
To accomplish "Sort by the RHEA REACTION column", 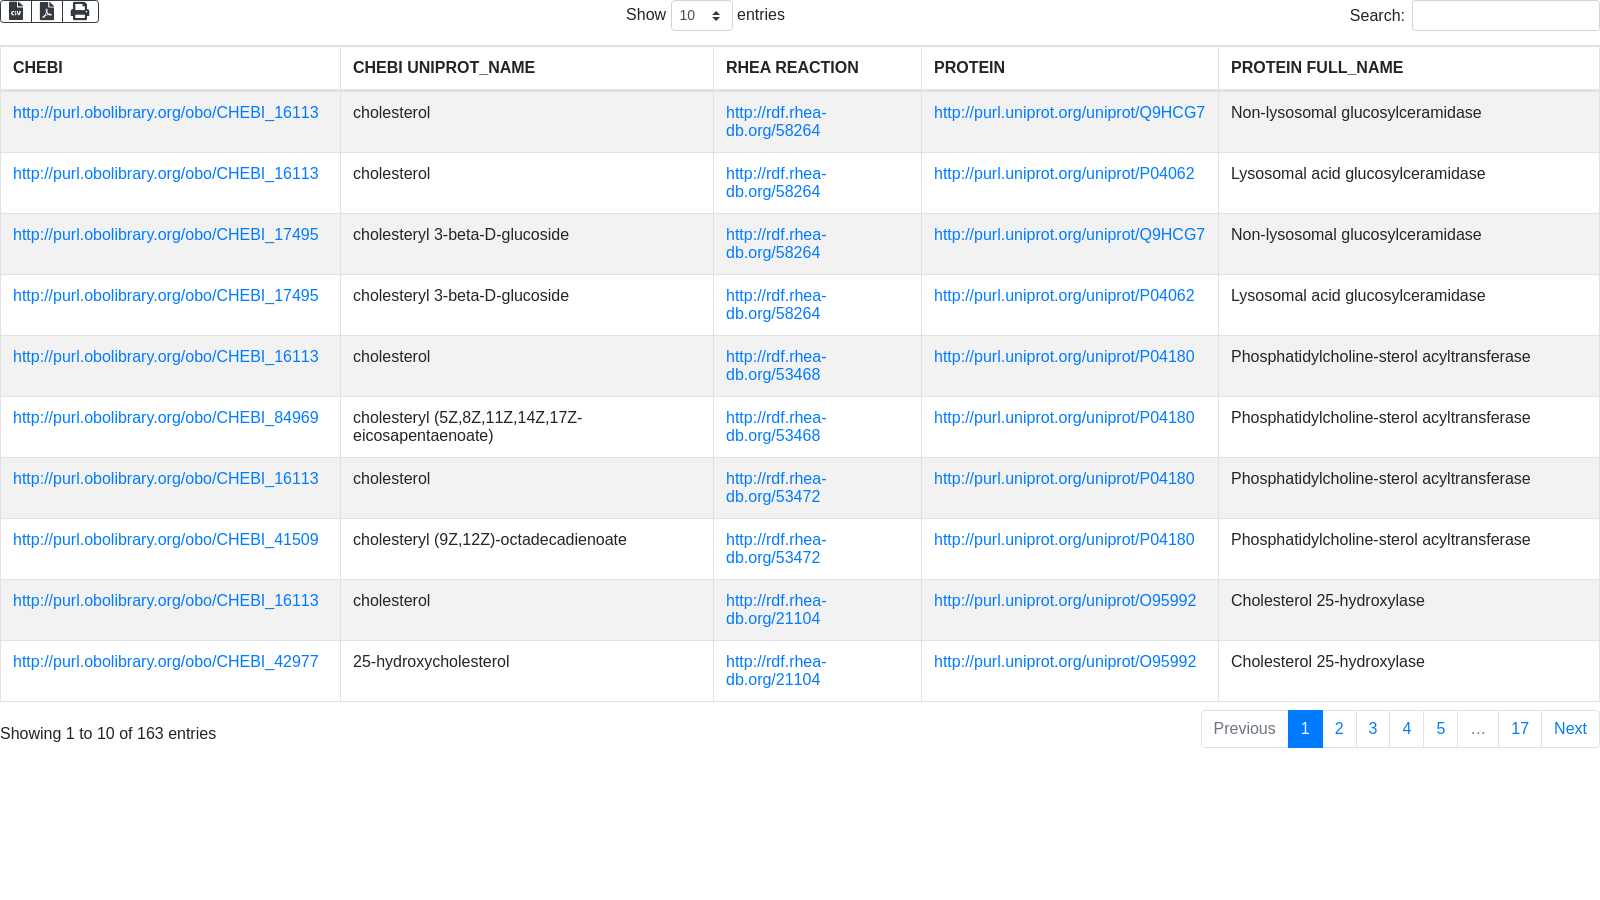I will (x=792, y=68).
